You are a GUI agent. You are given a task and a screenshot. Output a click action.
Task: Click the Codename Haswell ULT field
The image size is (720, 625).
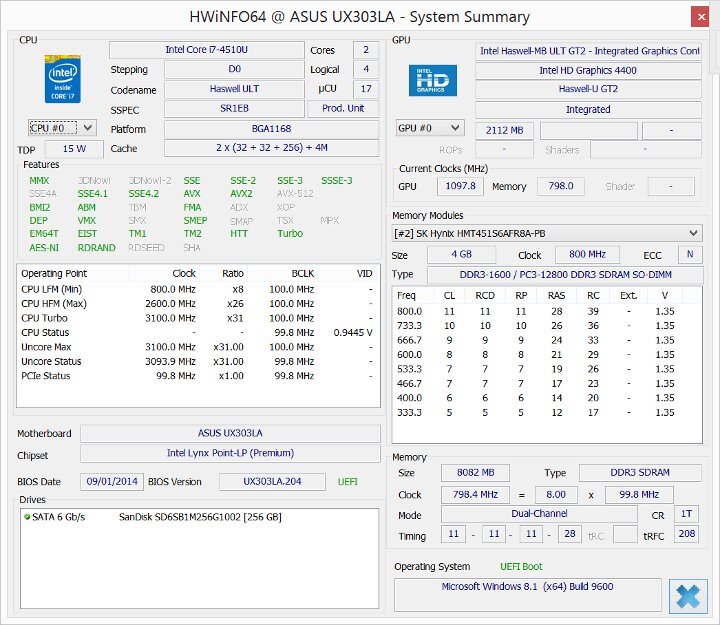pyautogui.click(x=234, y=89)
